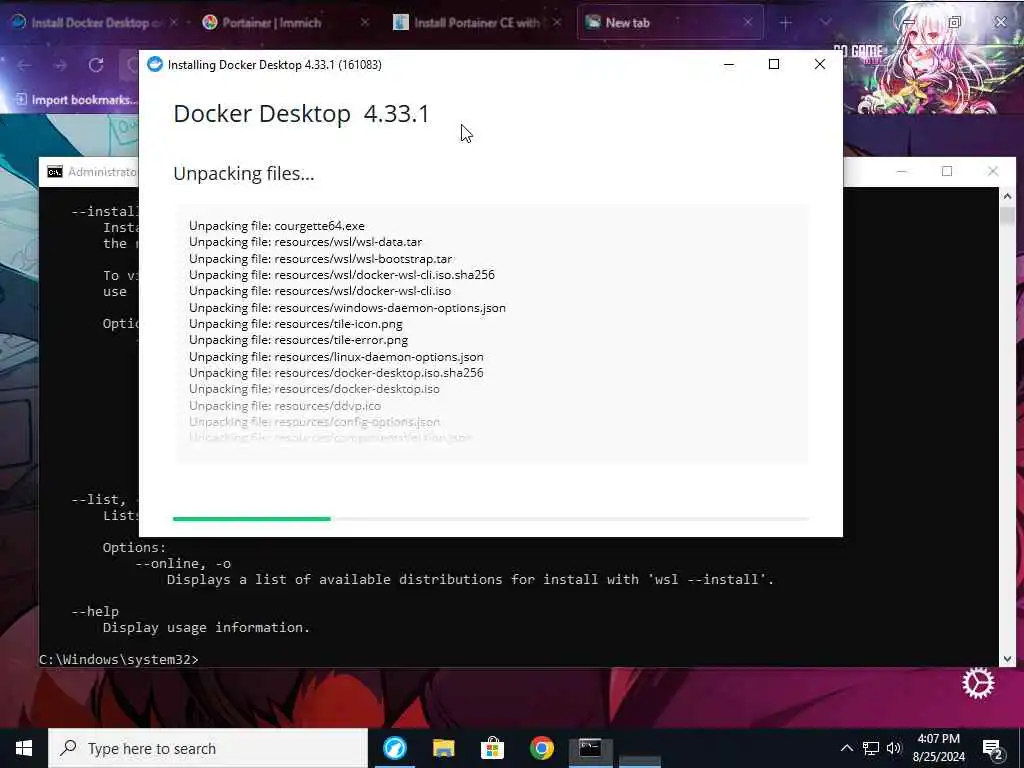Click the Command Prompt scrollbar down arrow
1024x768 pixels.
tap(1007, 659)
